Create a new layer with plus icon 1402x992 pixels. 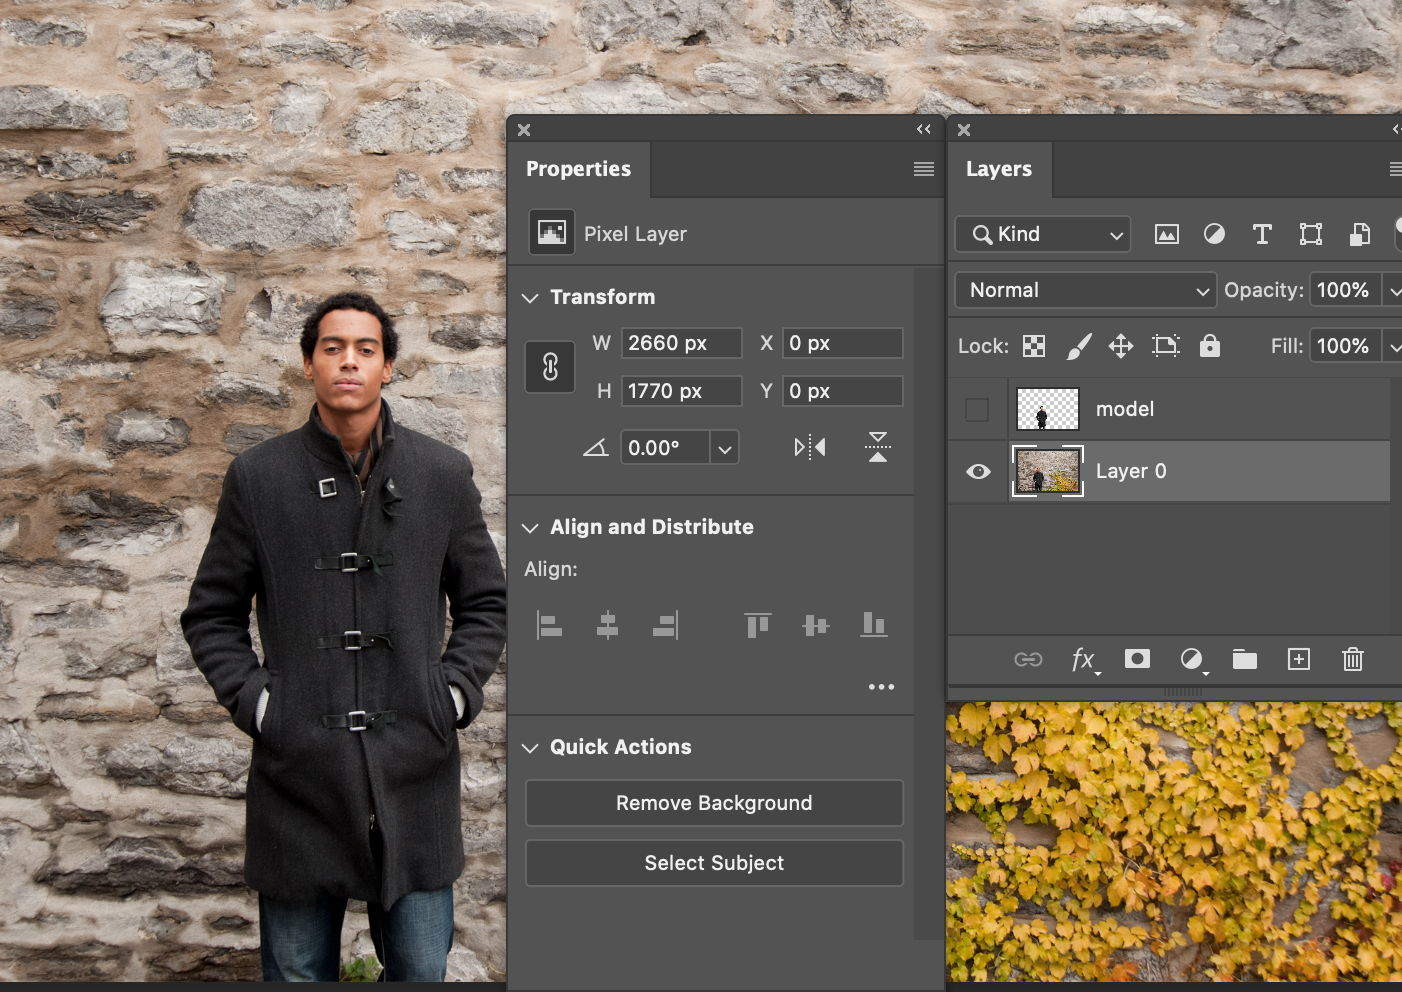[1298, 659]
